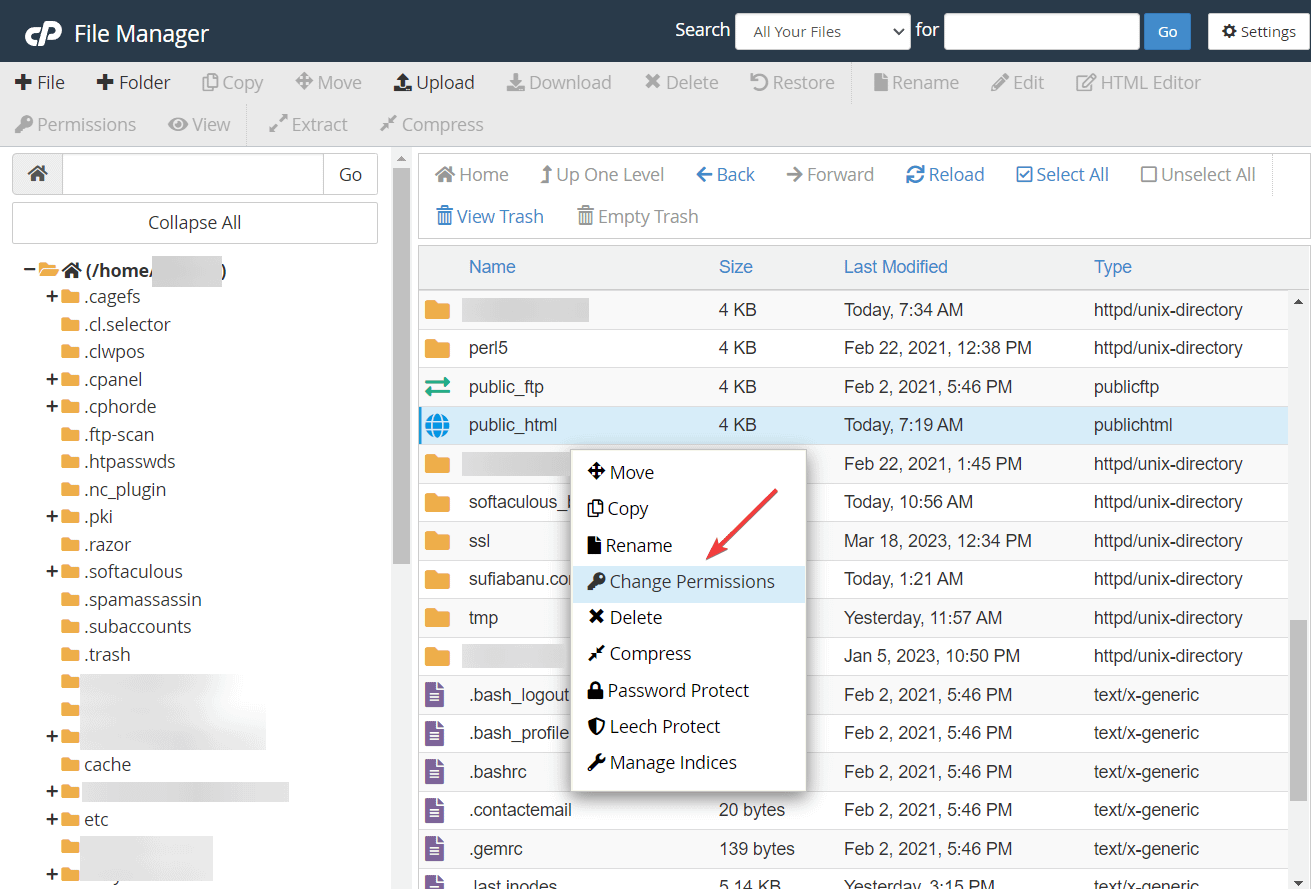Click inside the search text field
The image size is (1311, 889).
click(x=1040, y=31)
